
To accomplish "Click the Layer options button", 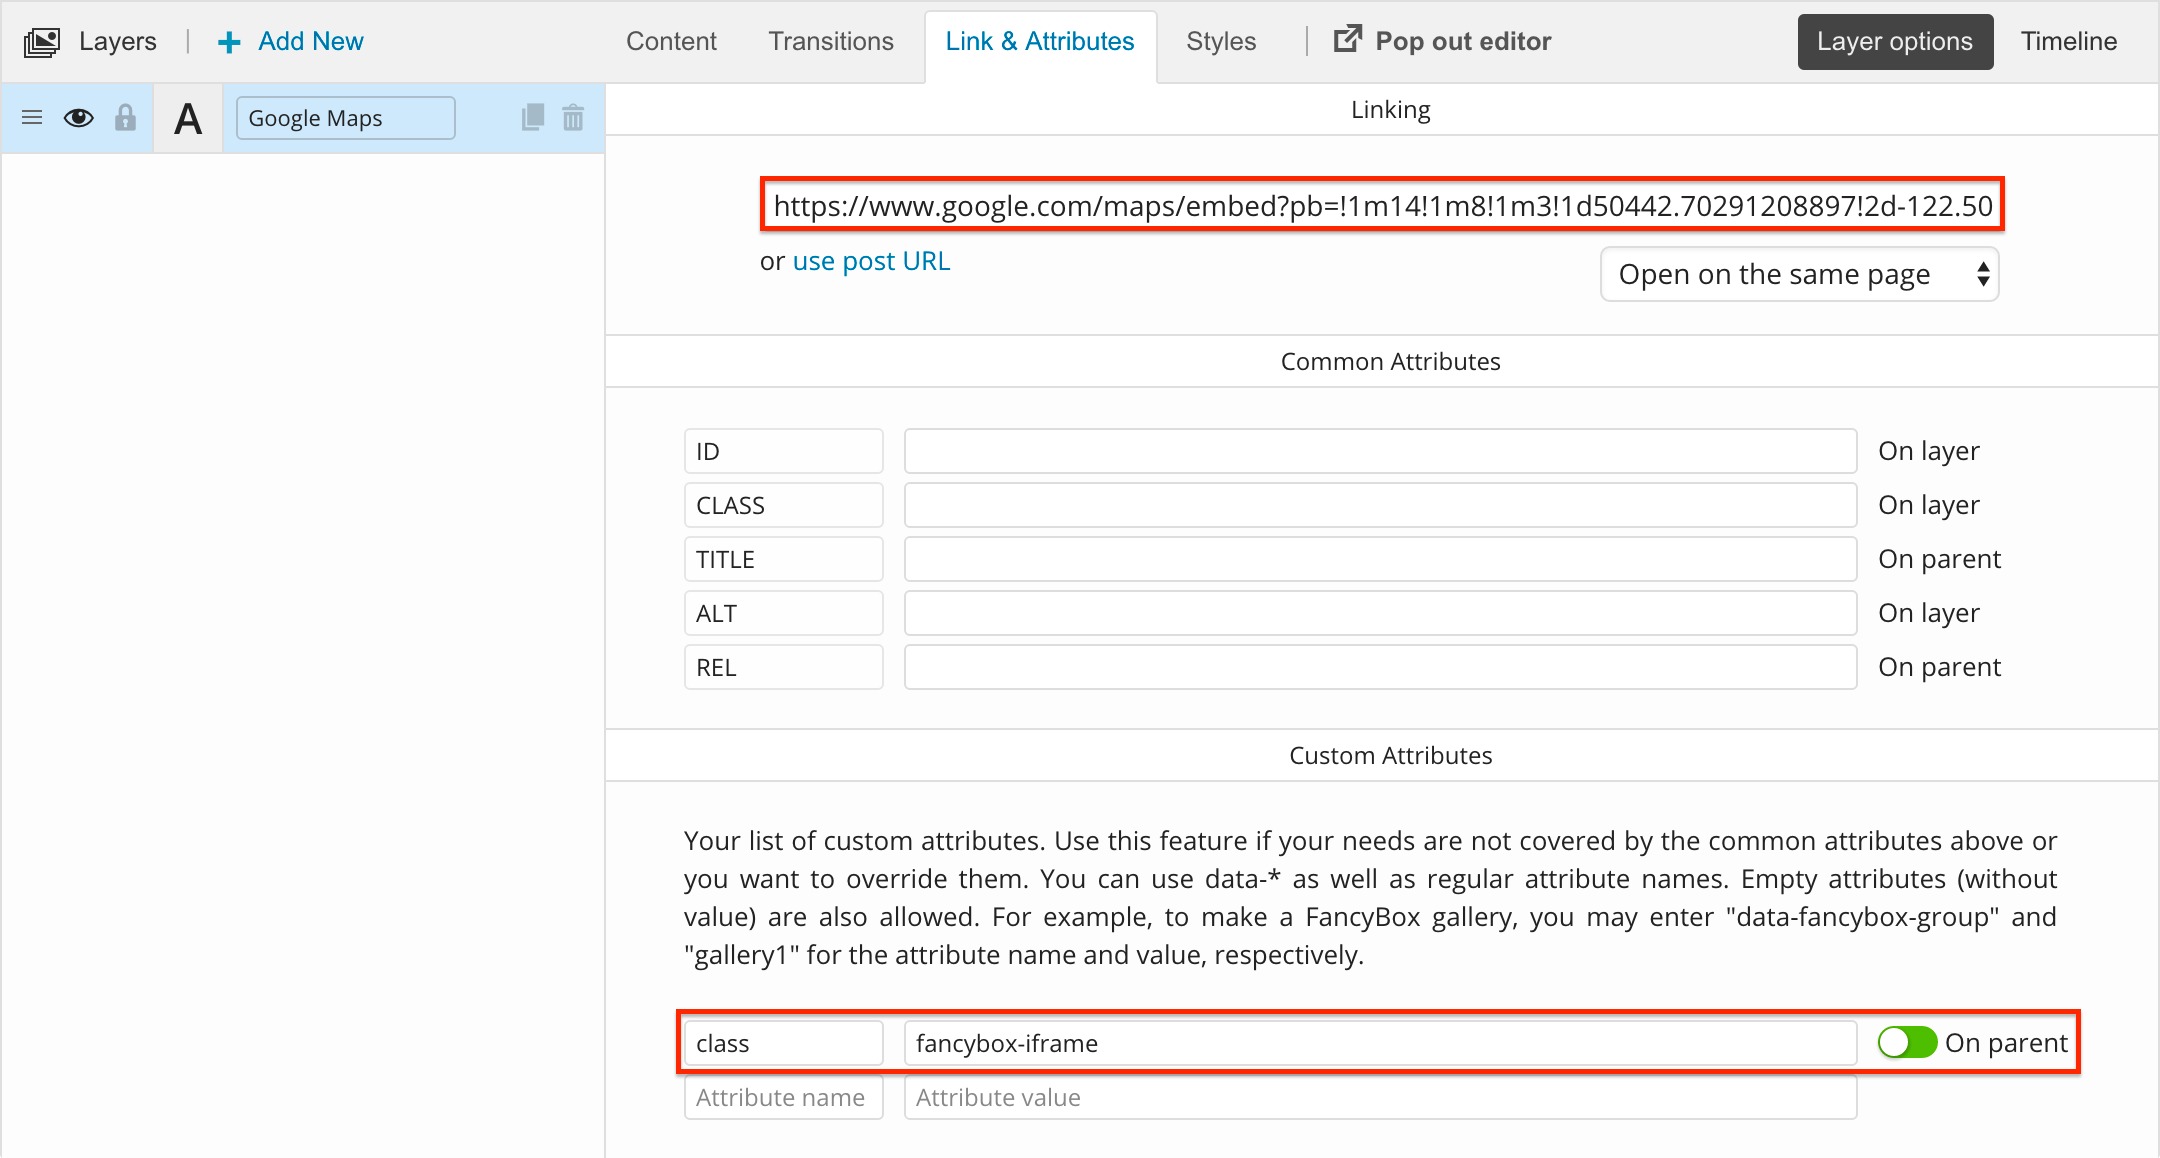I will 1895,41.
